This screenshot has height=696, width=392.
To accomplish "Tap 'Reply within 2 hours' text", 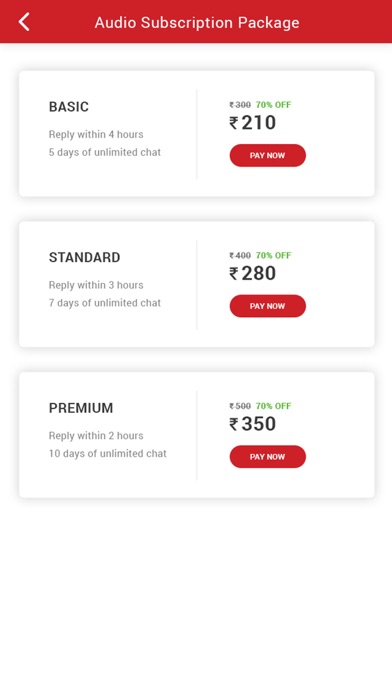I will pos(96,435).
